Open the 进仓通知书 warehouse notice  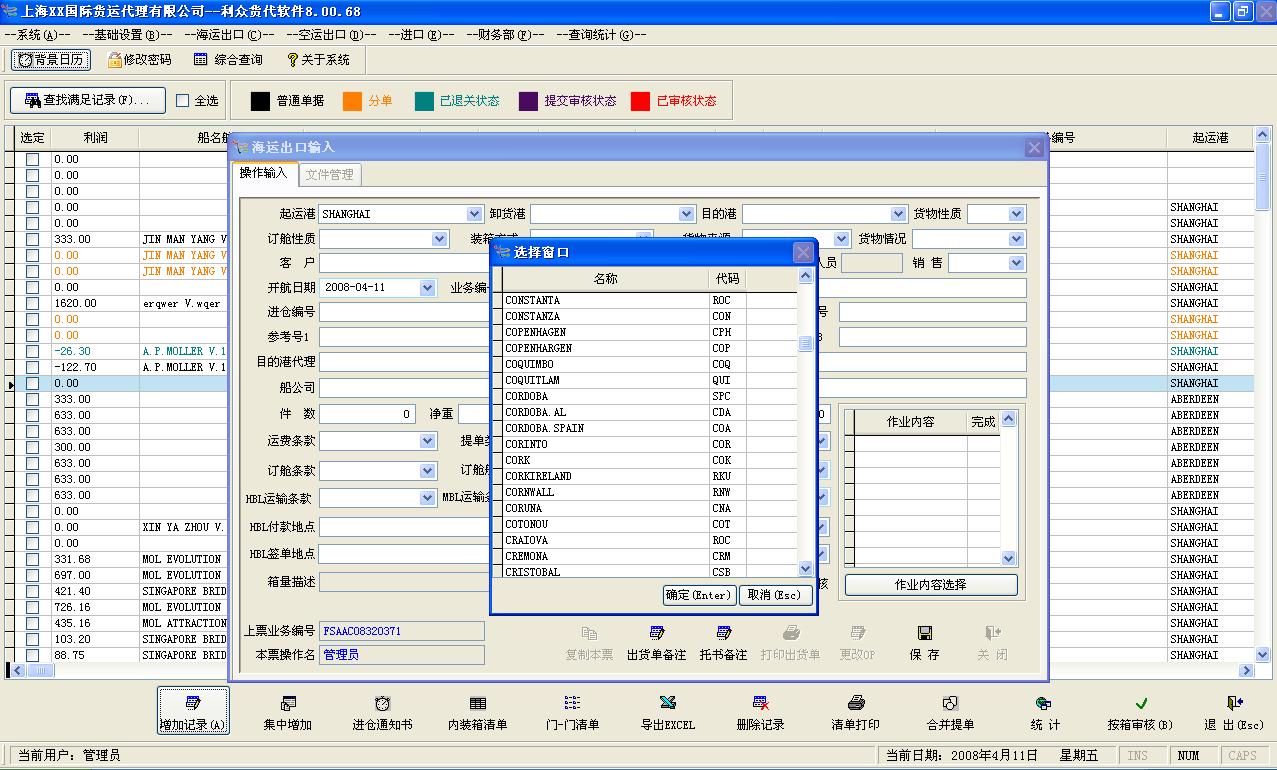point(382,711)
